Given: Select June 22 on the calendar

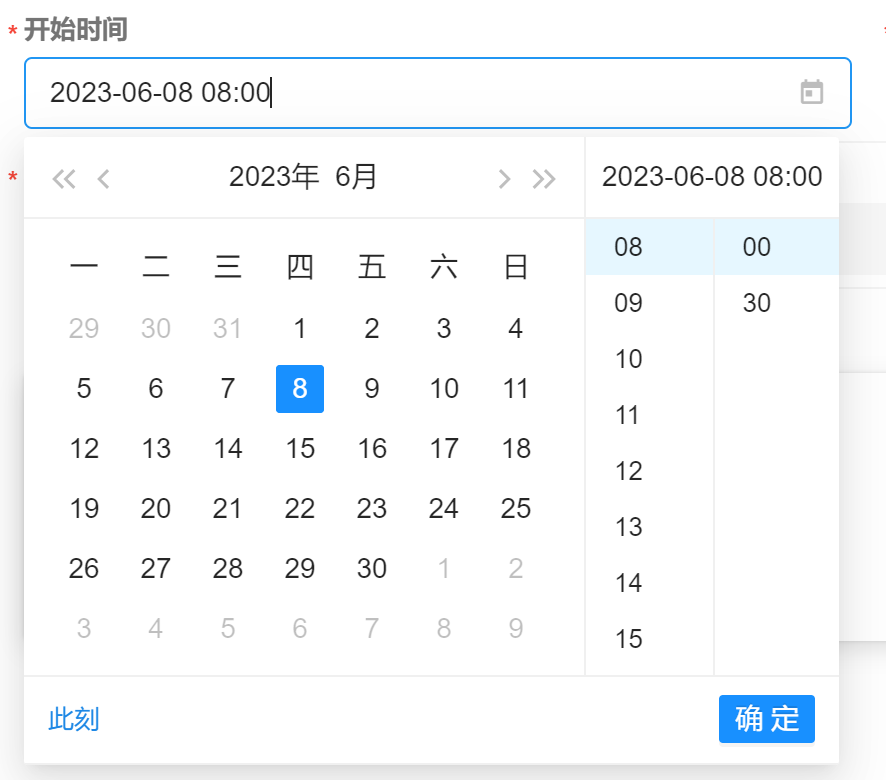Looking at the screenshot, I should pos(300,509).
